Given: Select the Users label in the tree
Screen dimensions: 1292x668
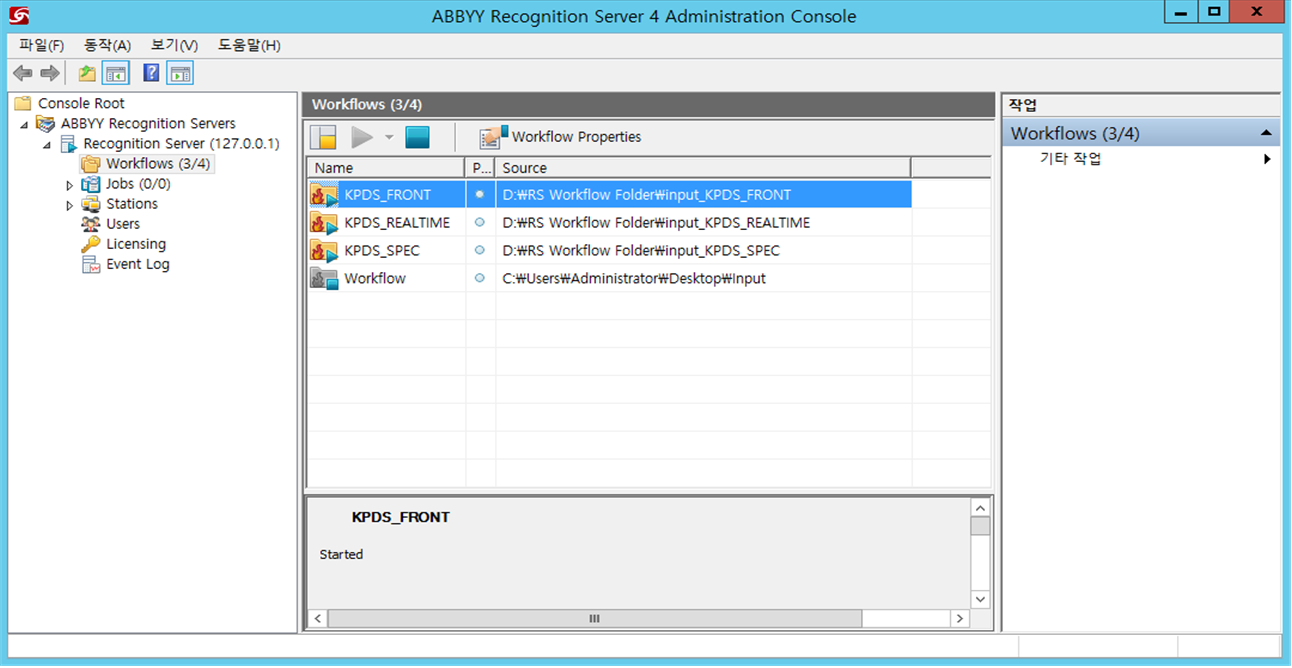Looking at the screenshot, I should [123, 224].
